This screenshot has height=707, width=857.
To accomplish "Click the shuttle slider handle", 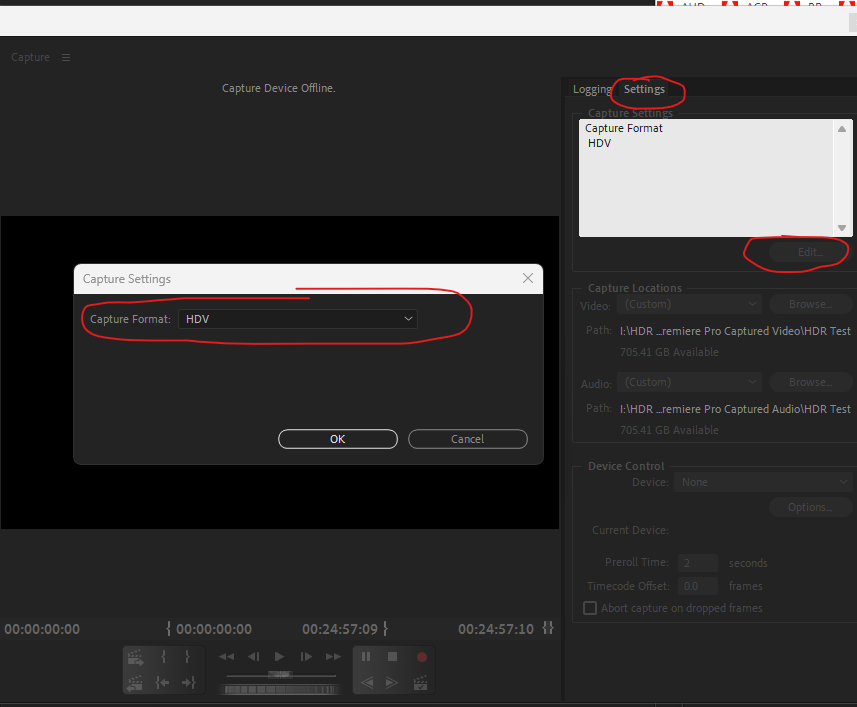I will click(280, 675).
